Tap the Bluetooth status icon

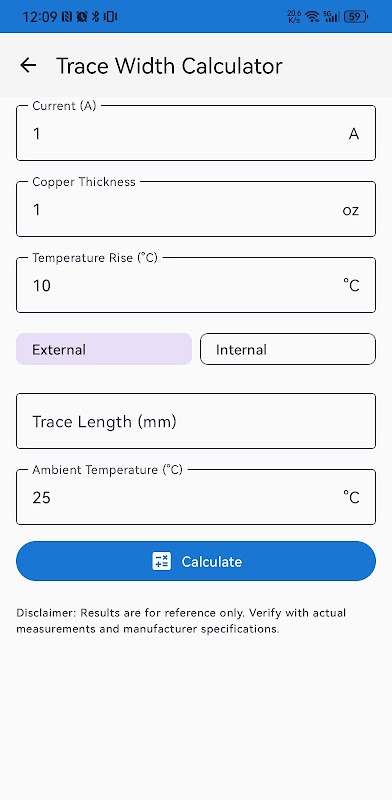click(95, 17)
